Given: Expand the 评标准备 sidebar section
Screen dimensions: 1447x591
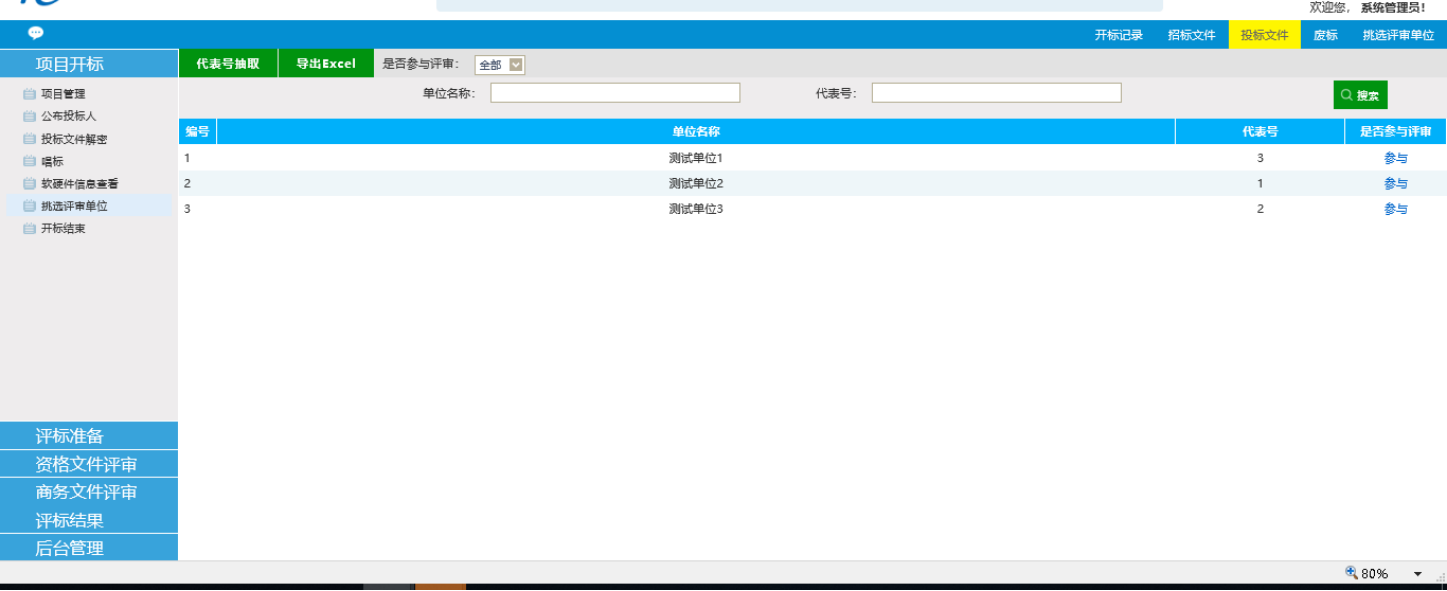Looking at the screenshot, I should 89,436.
